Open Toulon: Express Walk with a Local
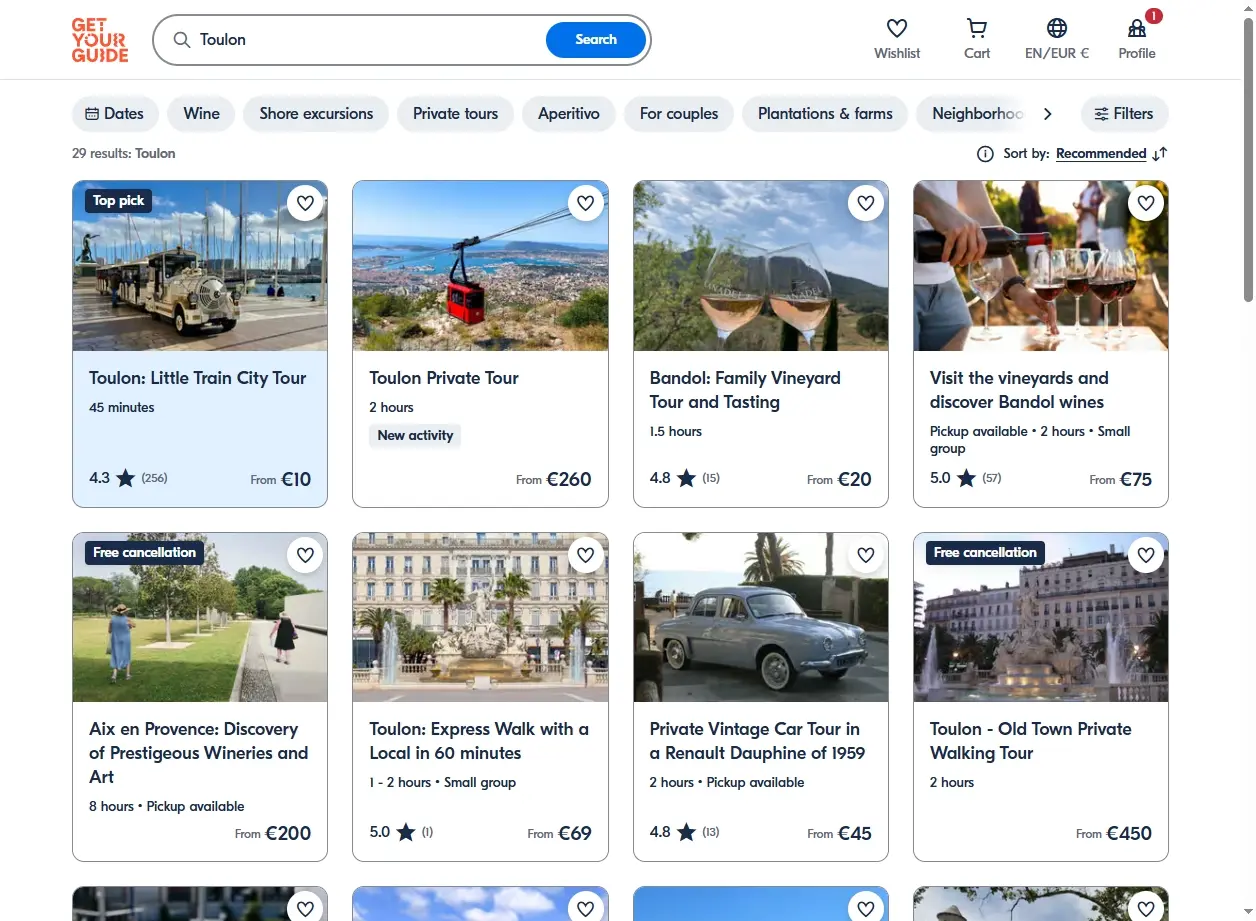Screen dimensions: 1256x921 coord(479,741)
